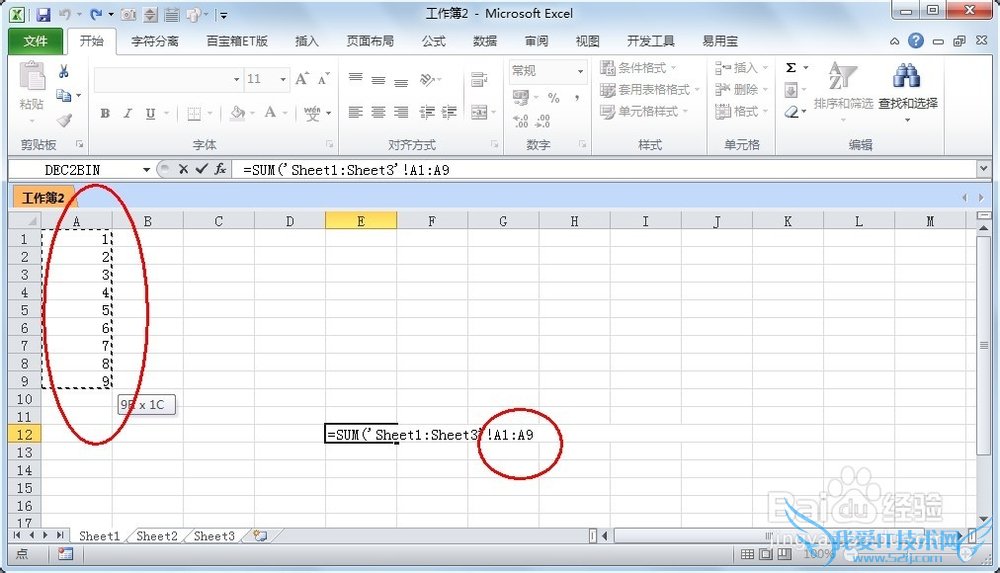This screenshot has height=573, width=1000.
Task: Click the Insert Worksheet icon
Action: [260, 536]
